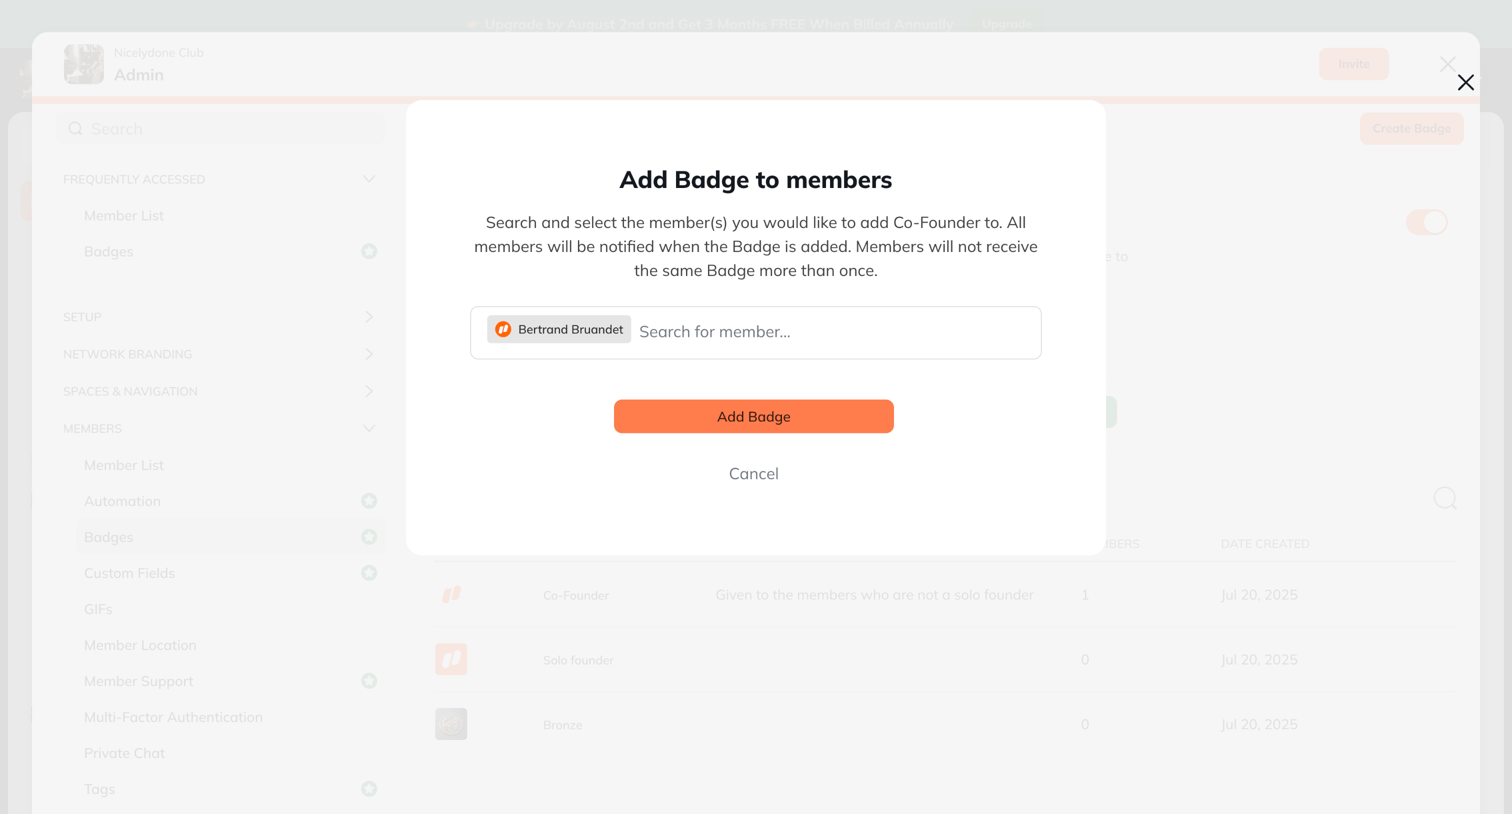Click the Search for member input field
Image resolution: width=1512 pixels, height=814 pixels.
click(836, 332)
